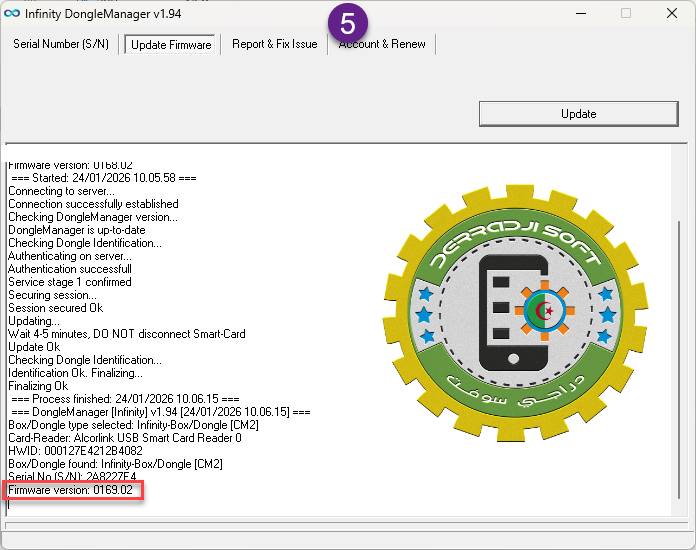696x550 pixels.
Task: Switch to Report & Fix Issue tab
Action: tap(274, 44)
